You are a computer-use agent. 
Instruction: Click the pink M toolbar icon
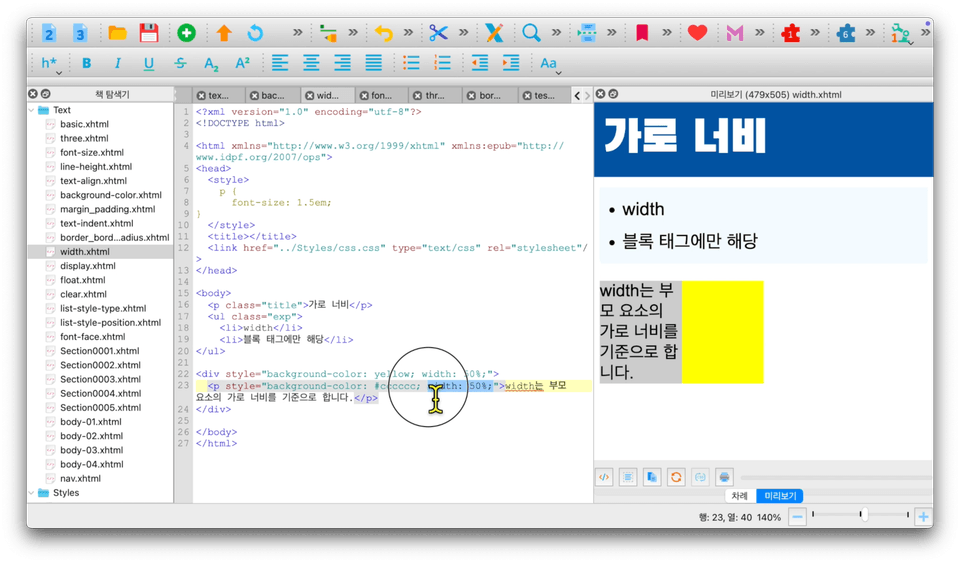tap(734, 32)
